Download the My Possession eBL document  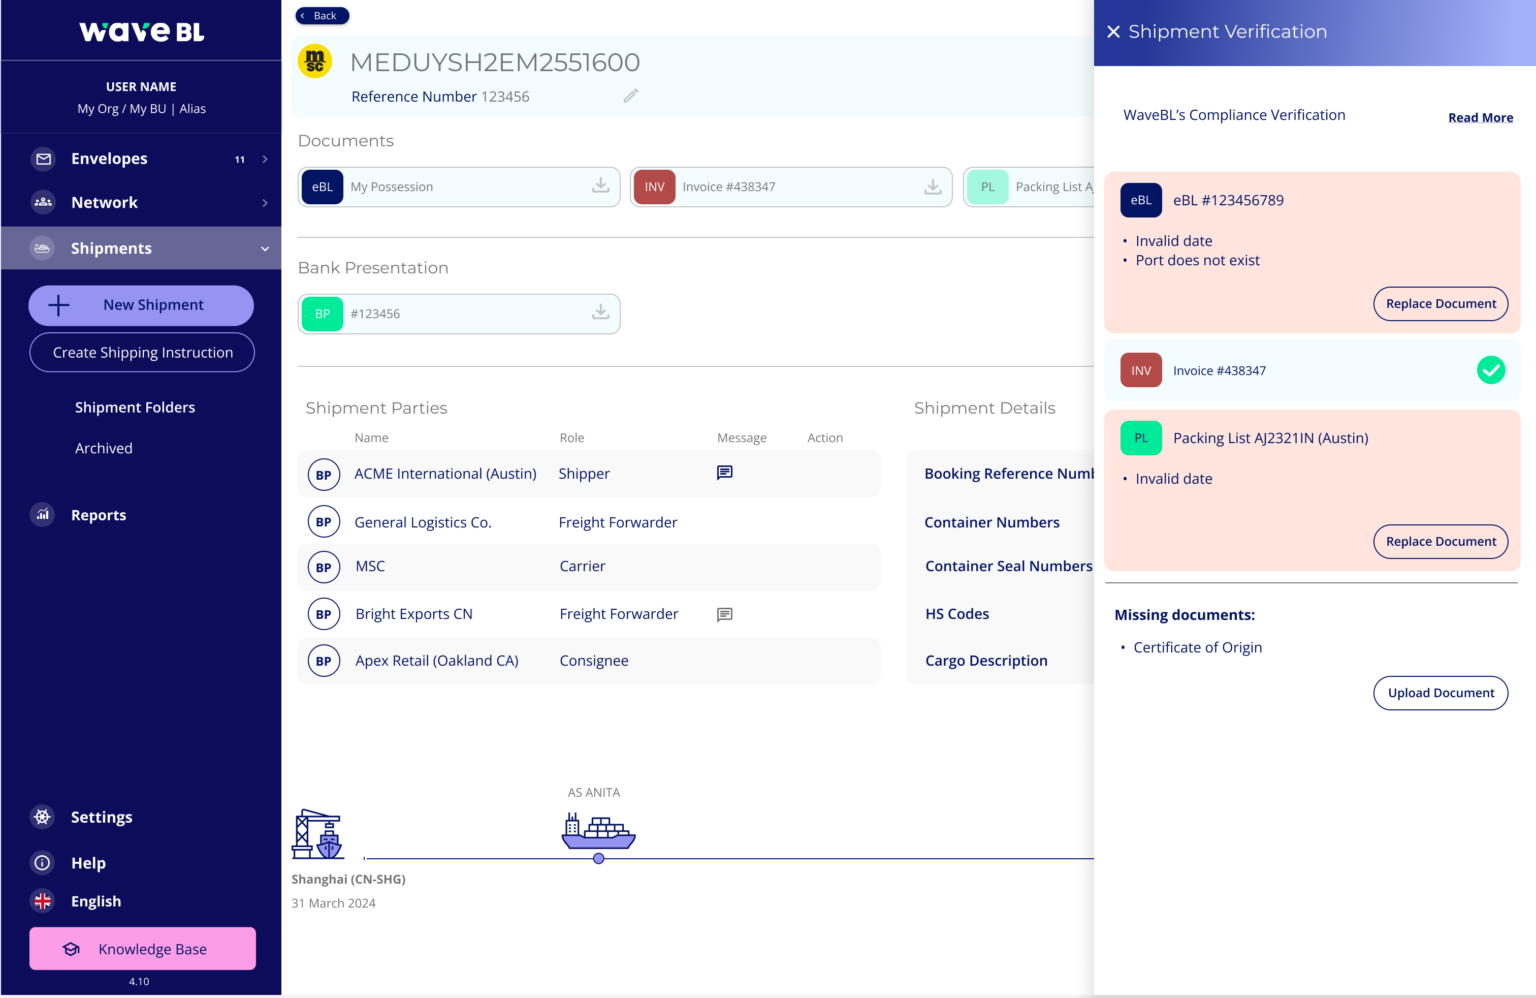[x=600, y=186]
